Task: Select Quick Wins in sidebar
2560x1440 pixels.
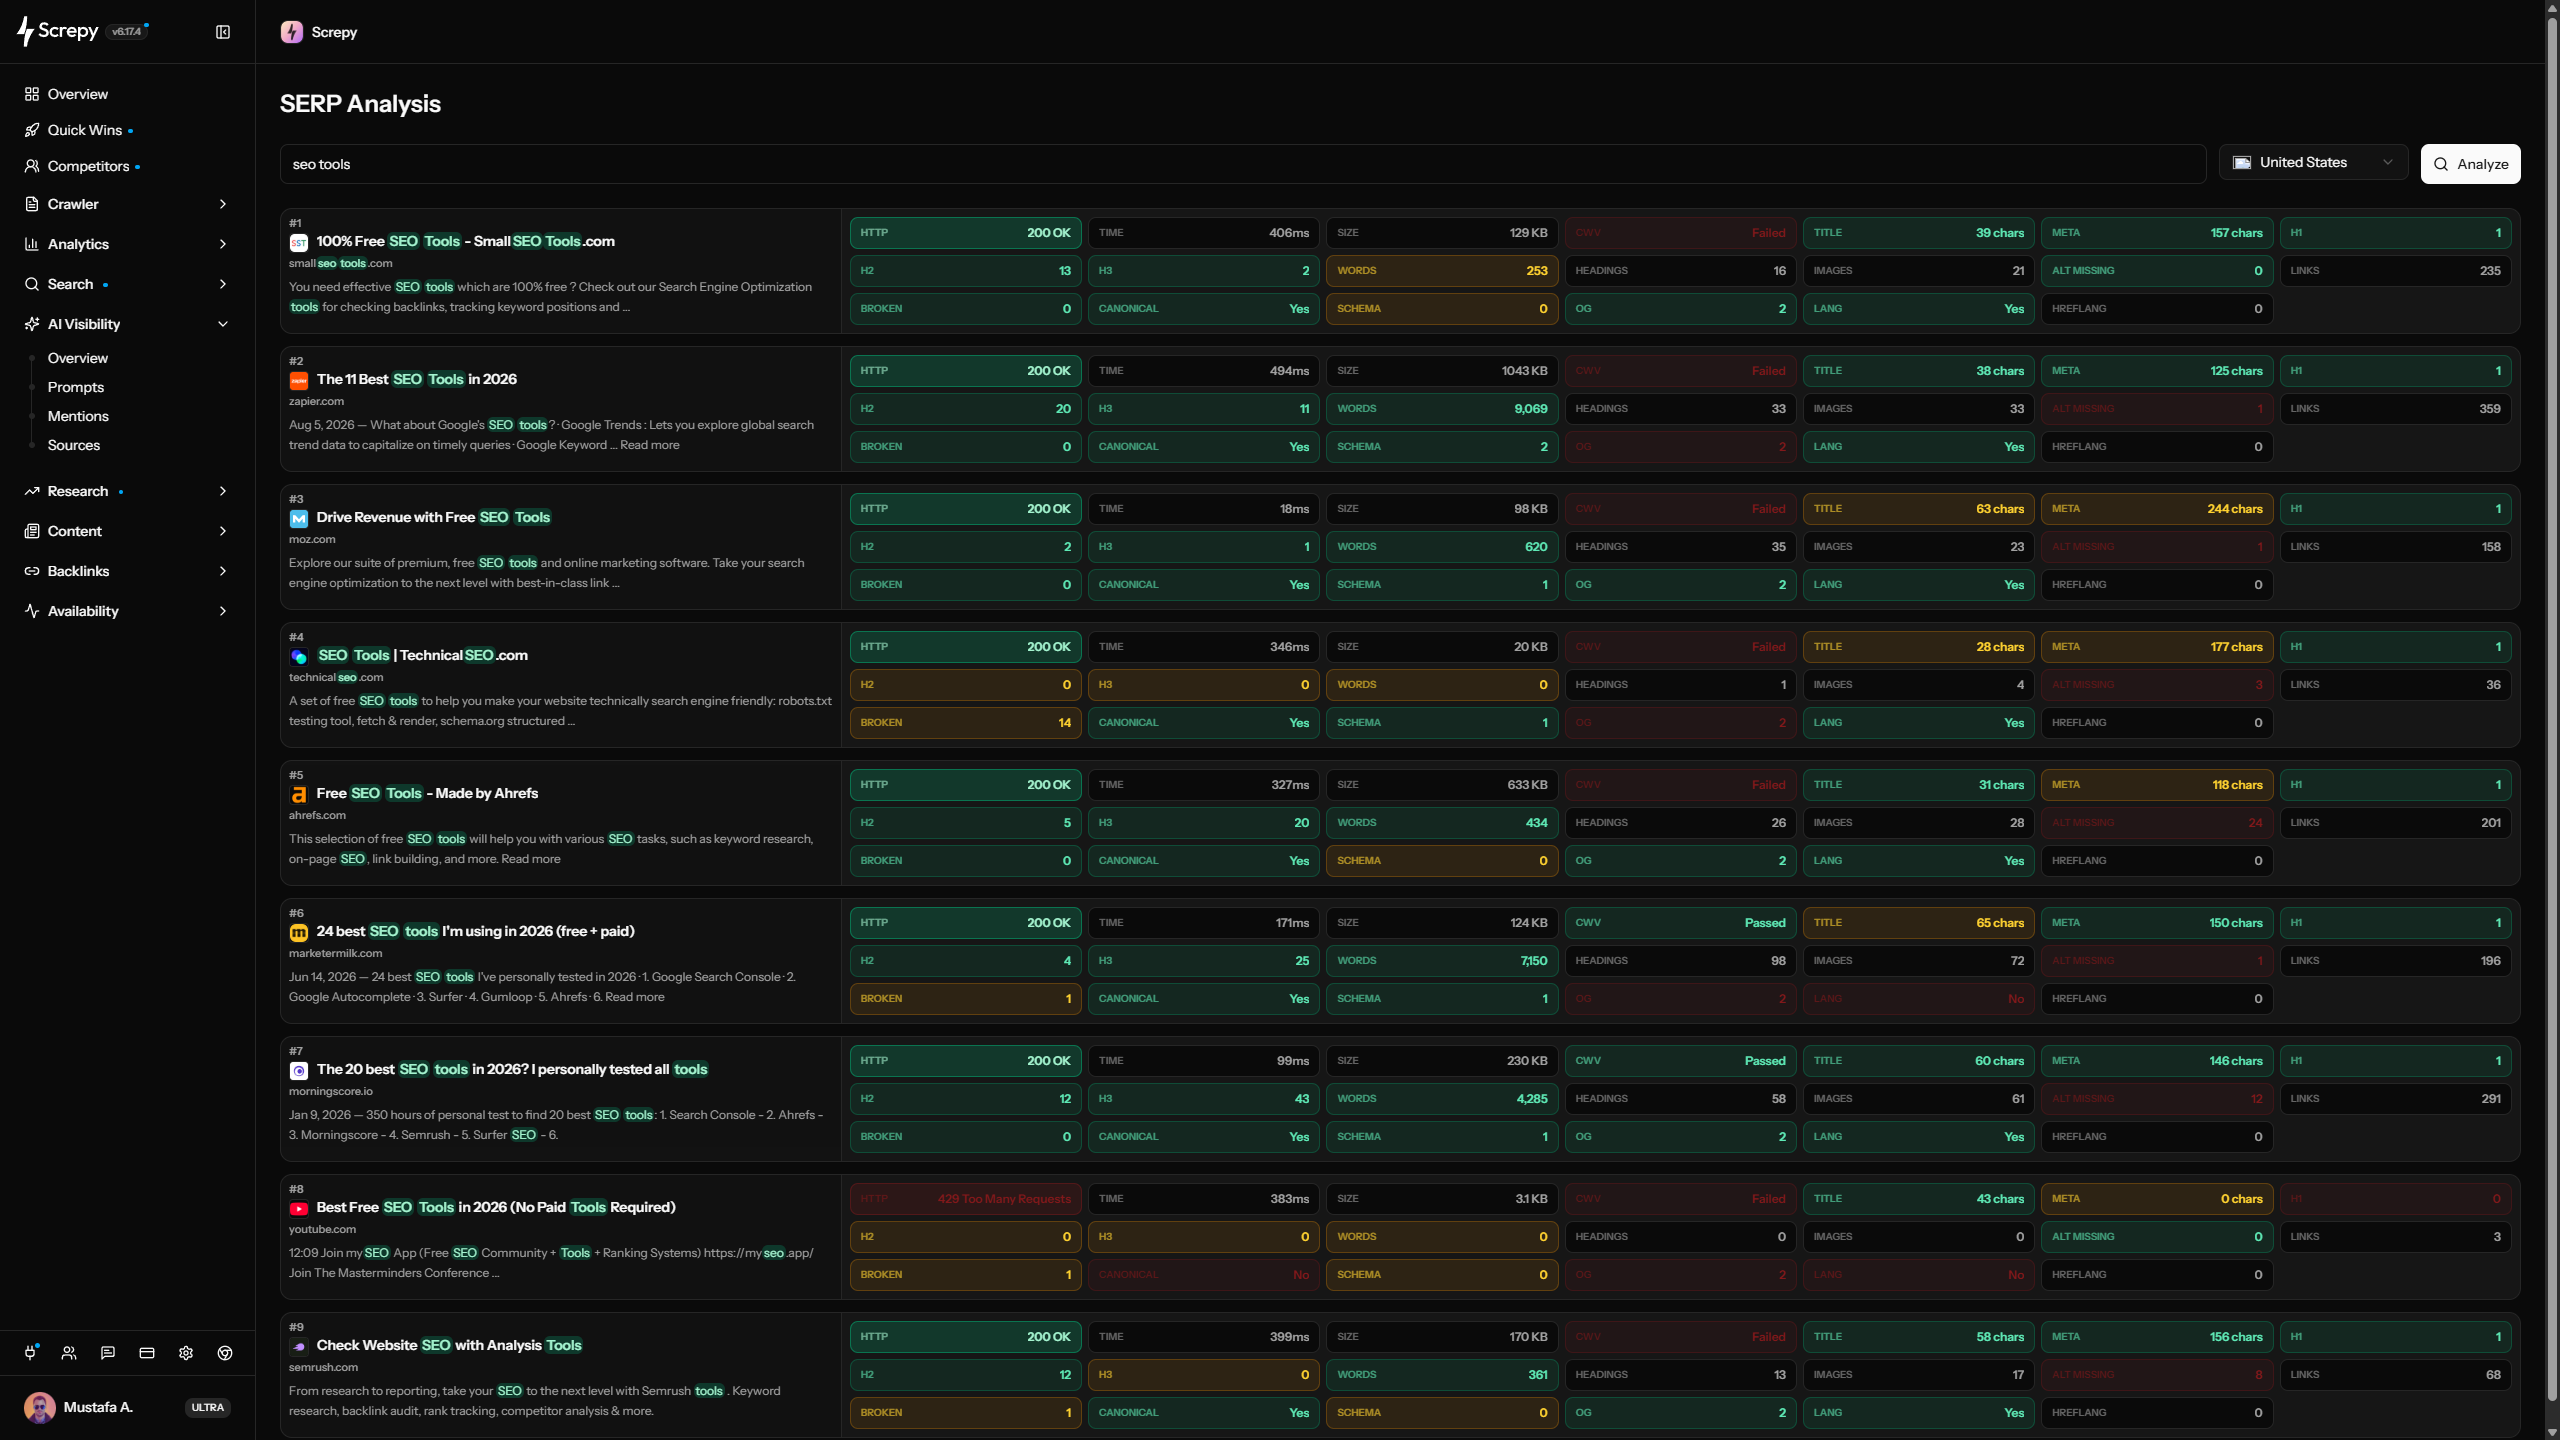Action: [85, 130]
